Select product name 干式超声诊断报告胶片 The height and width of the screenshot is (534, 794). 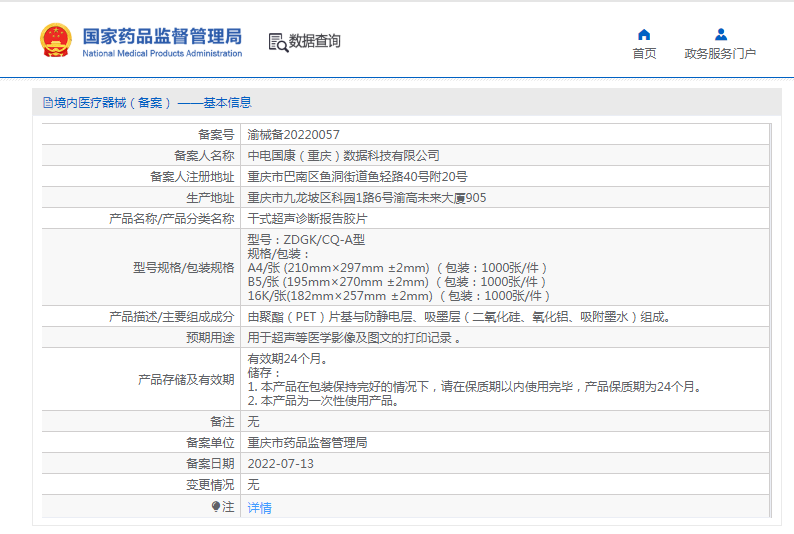tap(307, 219)
